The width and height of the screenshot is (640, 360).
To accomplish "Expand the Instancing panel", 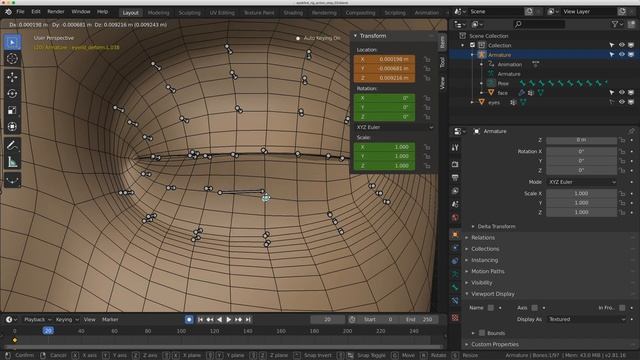I will click(484, 260).
